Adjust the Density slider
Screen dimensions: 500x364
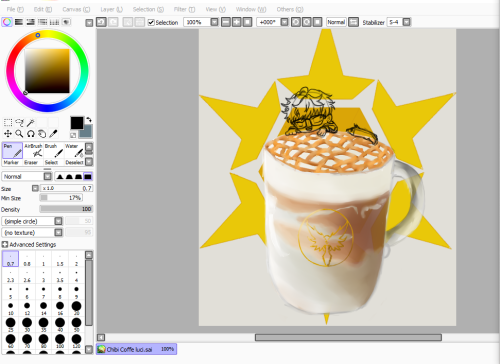click(66, 209)
